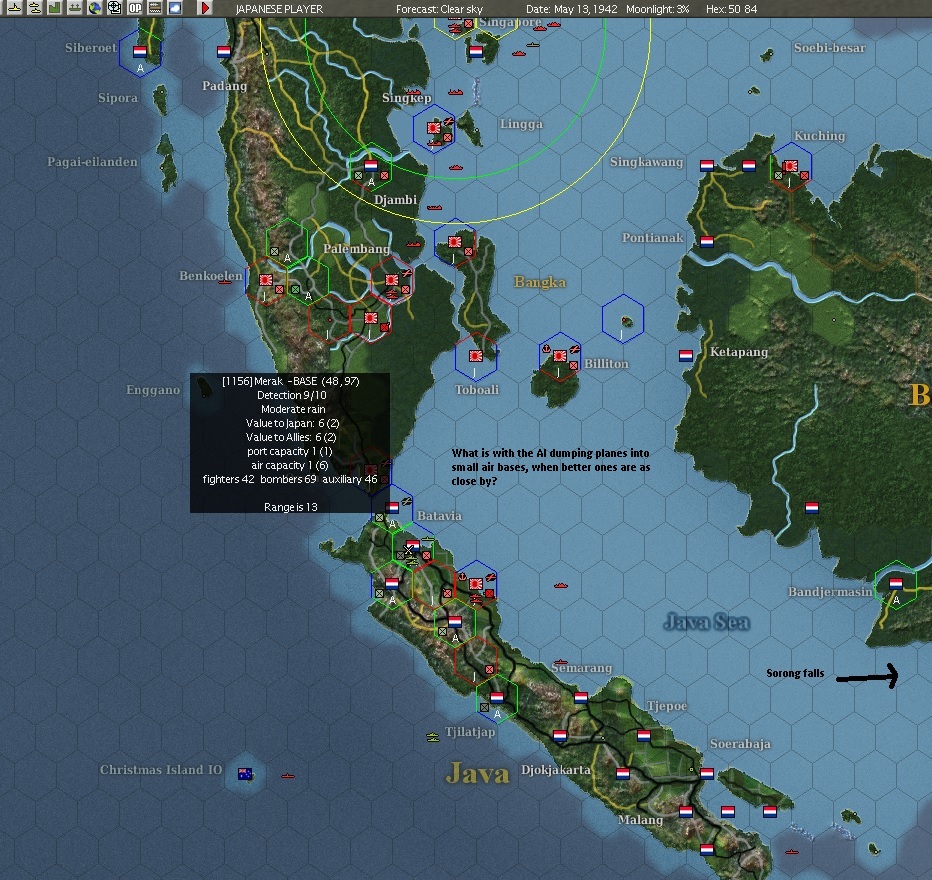Select the Australian flag on Christmas Island

click(x=245, y=774)
